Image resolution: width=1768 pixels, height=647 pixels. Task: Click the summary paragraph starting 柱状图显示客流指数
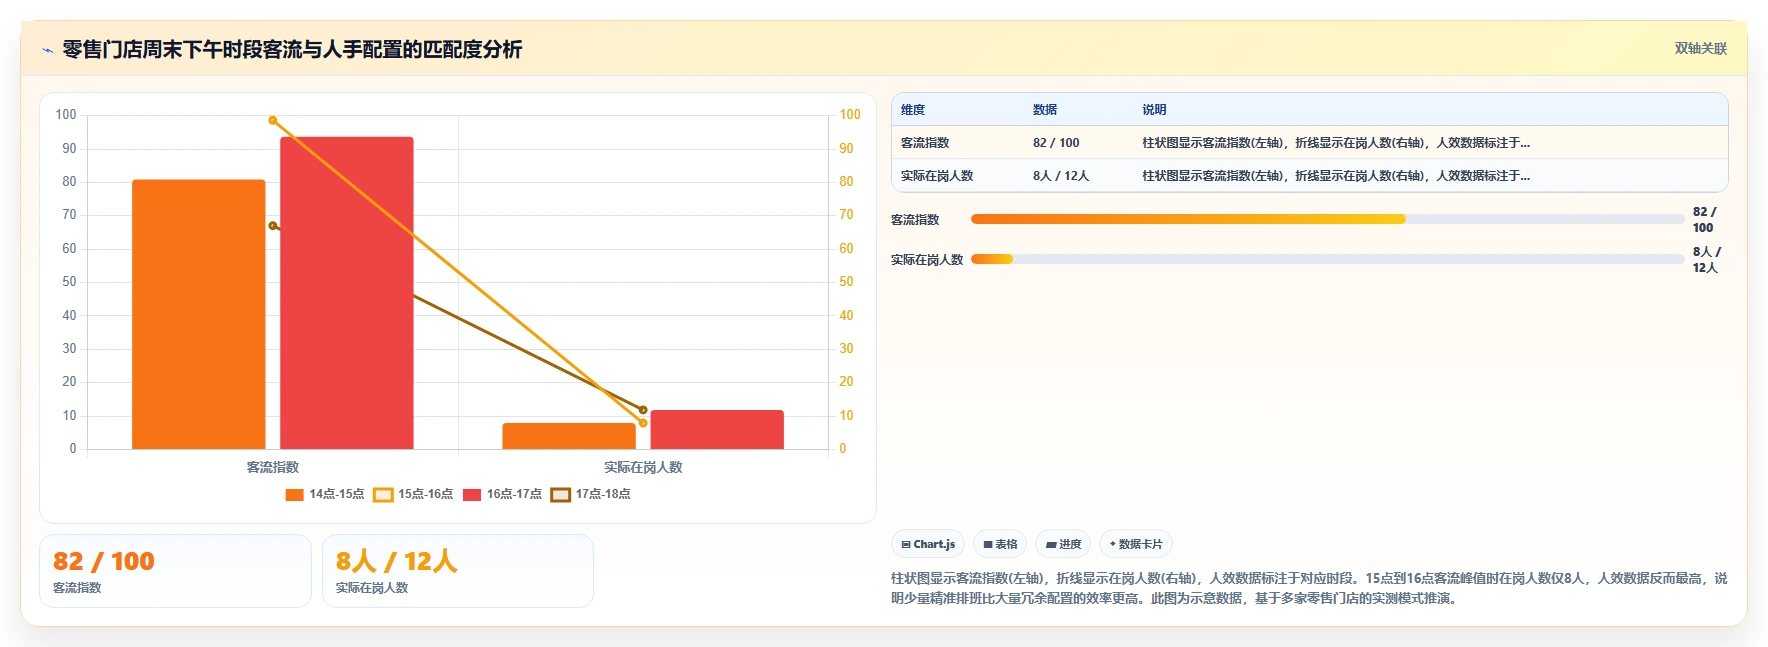coord(1309,588)
